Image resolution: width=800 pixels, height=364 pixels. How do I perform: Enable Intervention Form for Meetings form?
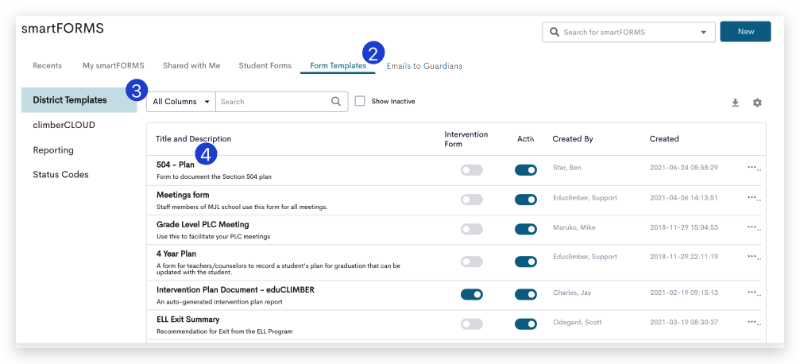pyautogui.click(x=471, y=200)
